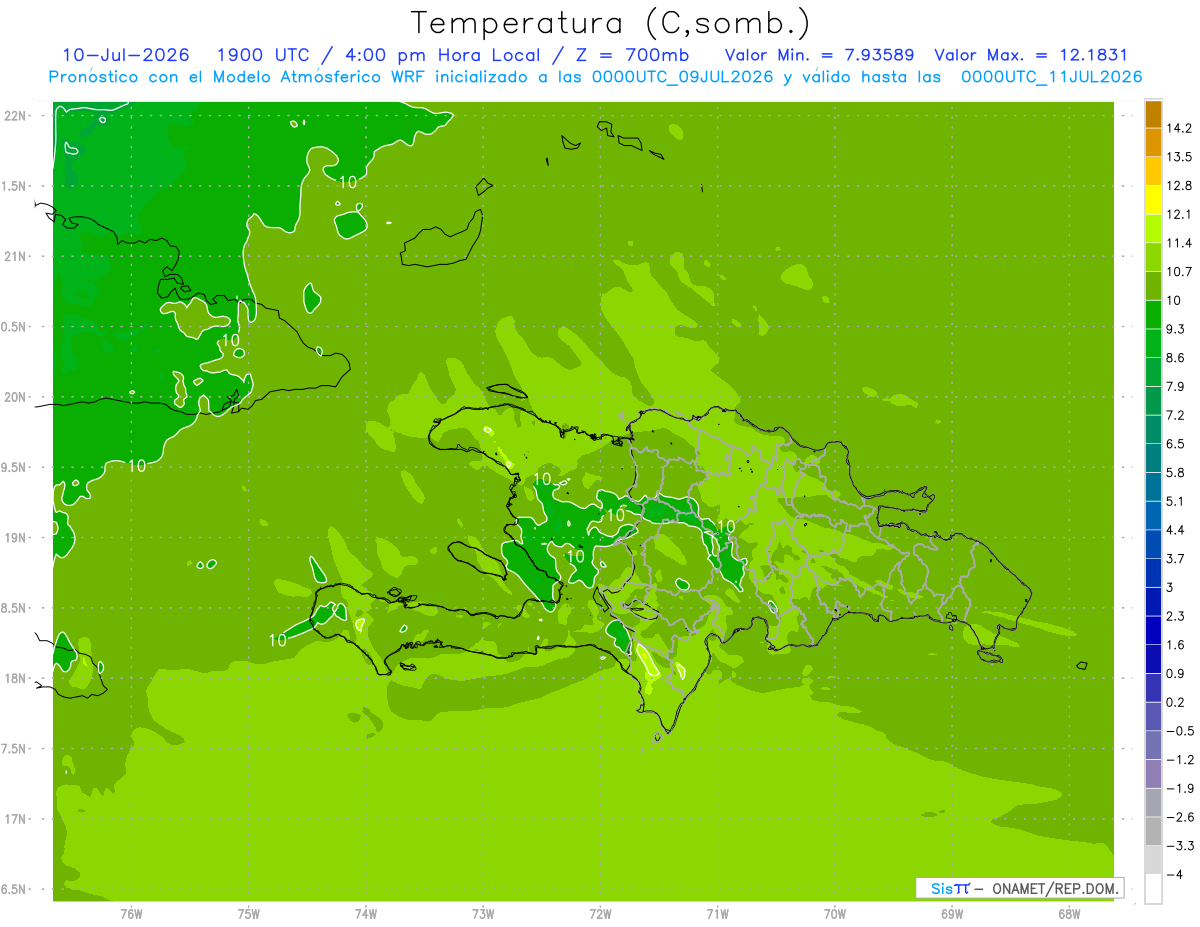Click the longitude label '74W'
Image resolution: width=1200 pixels, height=927 pixels.
pos(366,913)
